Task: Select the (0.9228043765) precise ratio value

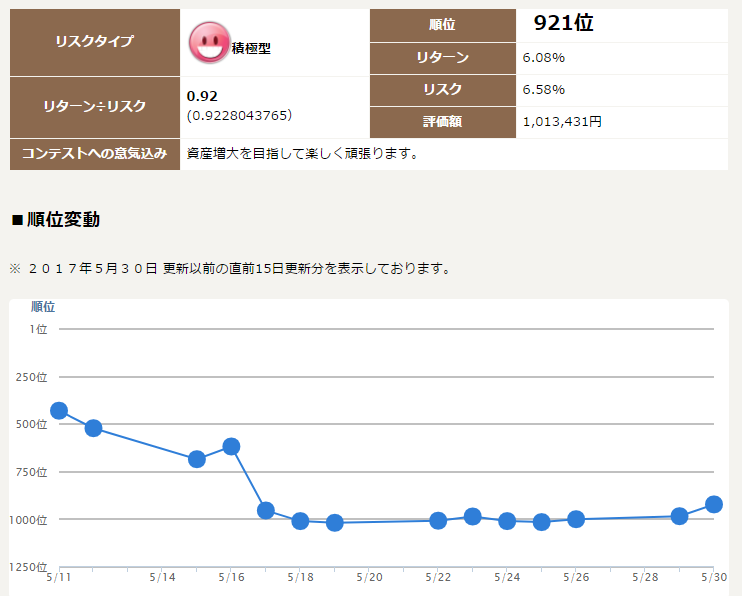Action: 239,116
